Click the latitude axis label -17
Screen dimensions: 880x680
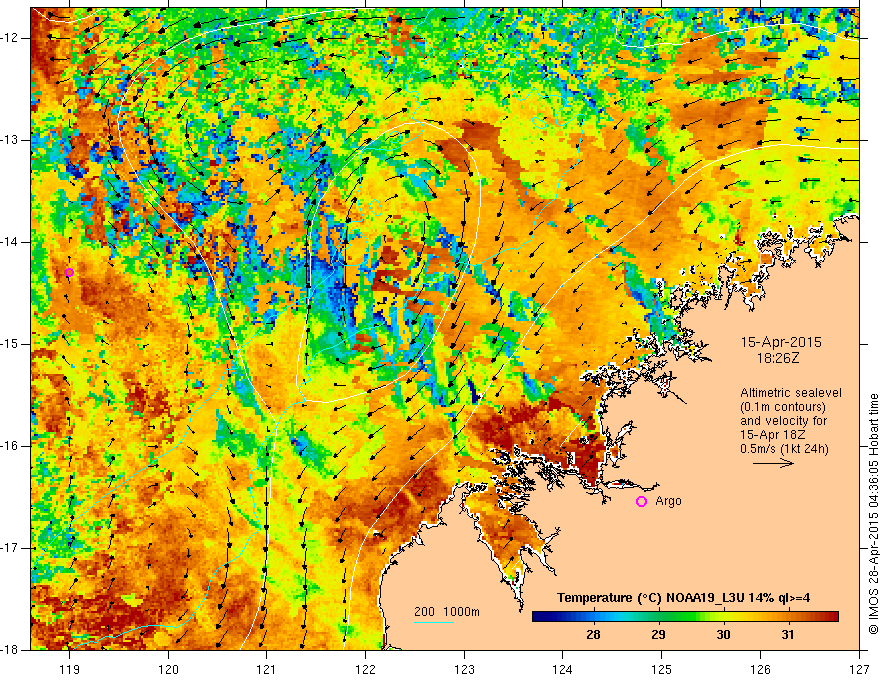(11, 548)
